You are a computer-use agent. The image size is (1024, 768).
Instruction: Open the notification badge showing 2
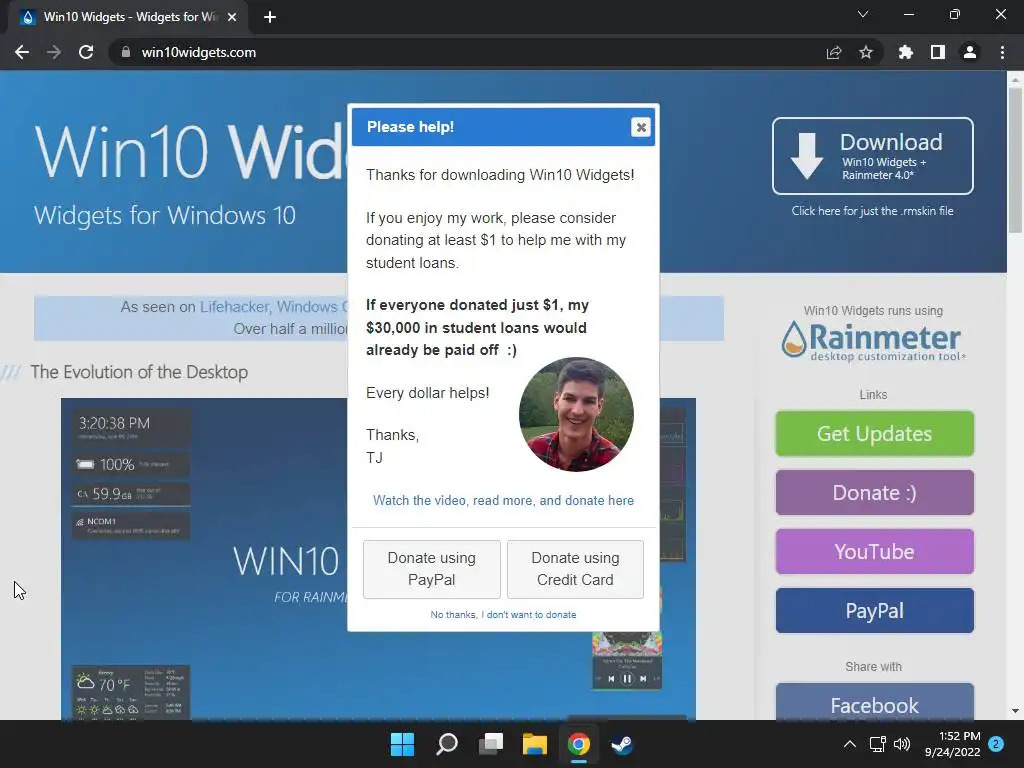(x=996, y=744)
